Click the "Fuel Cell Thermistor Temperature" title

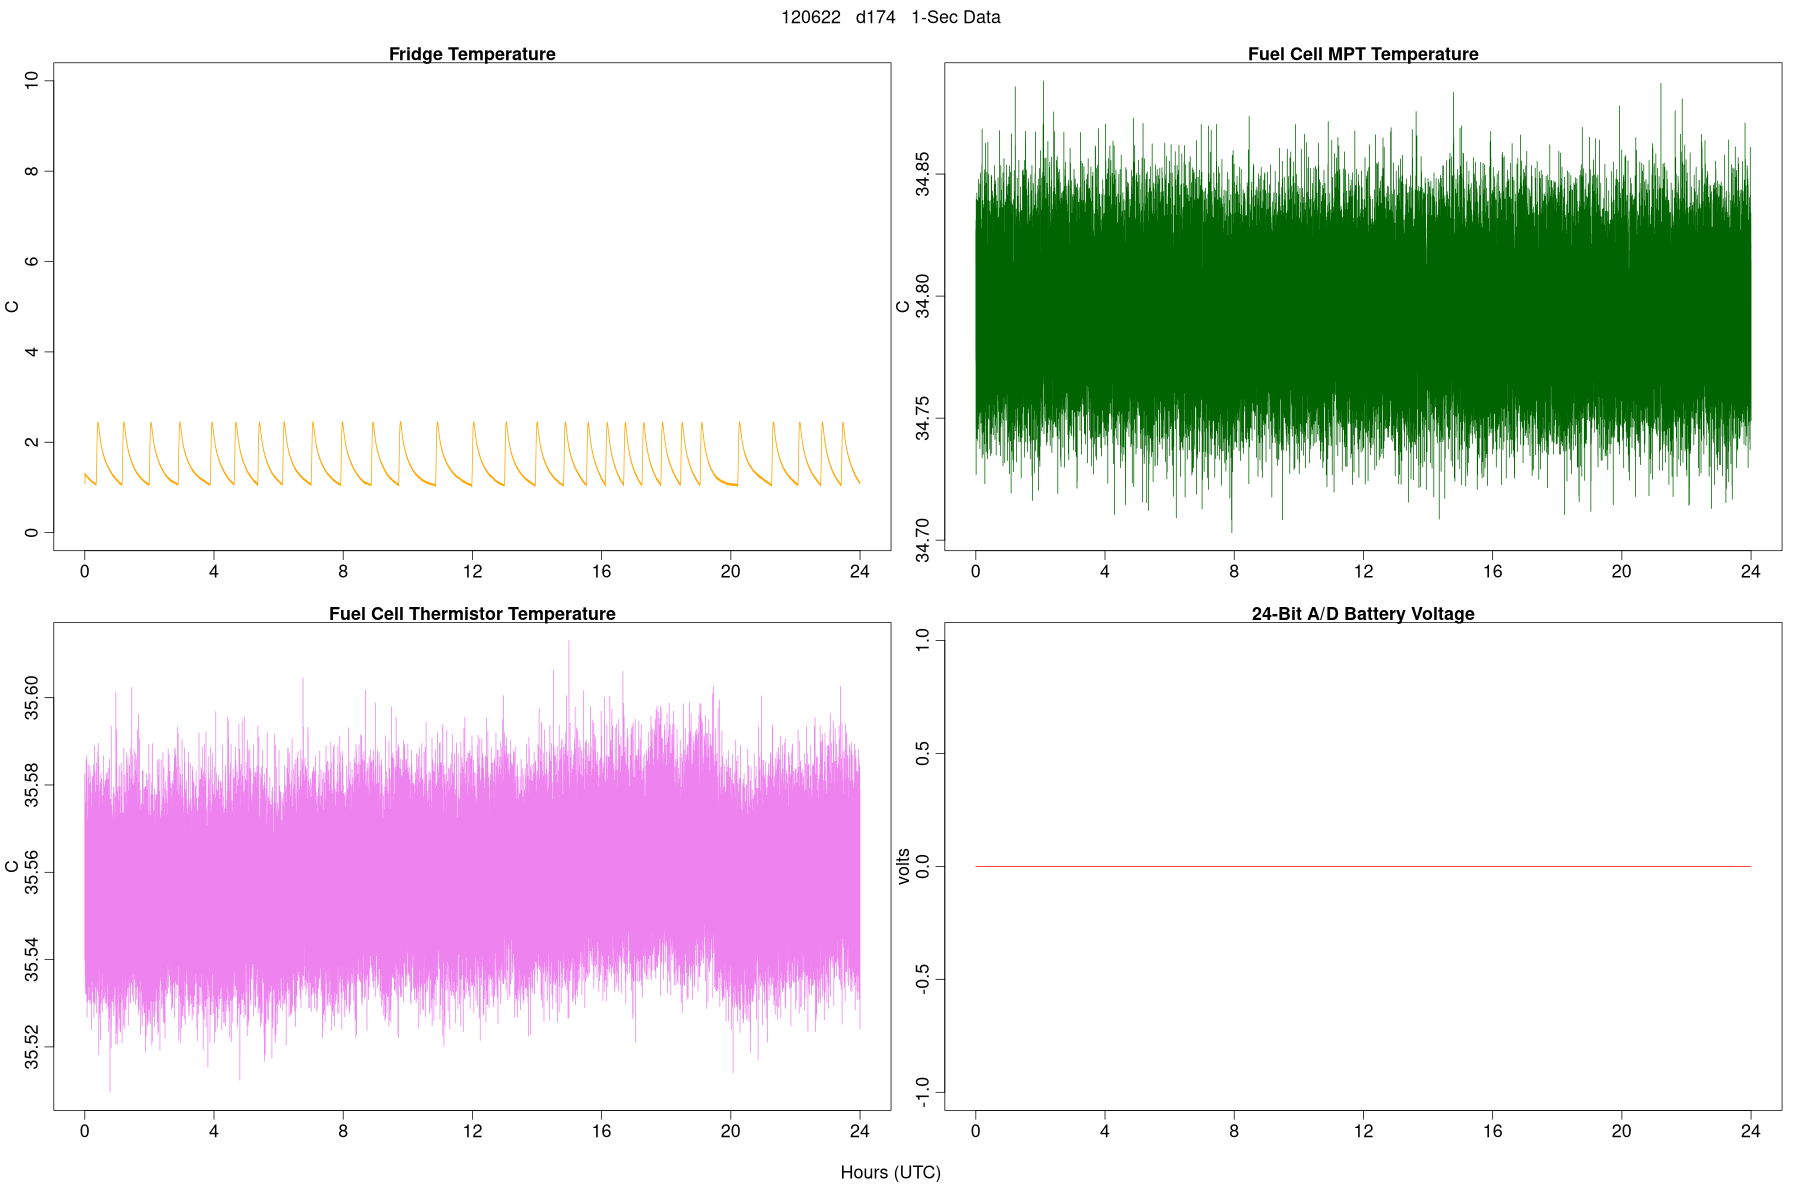tap(472, 614)
